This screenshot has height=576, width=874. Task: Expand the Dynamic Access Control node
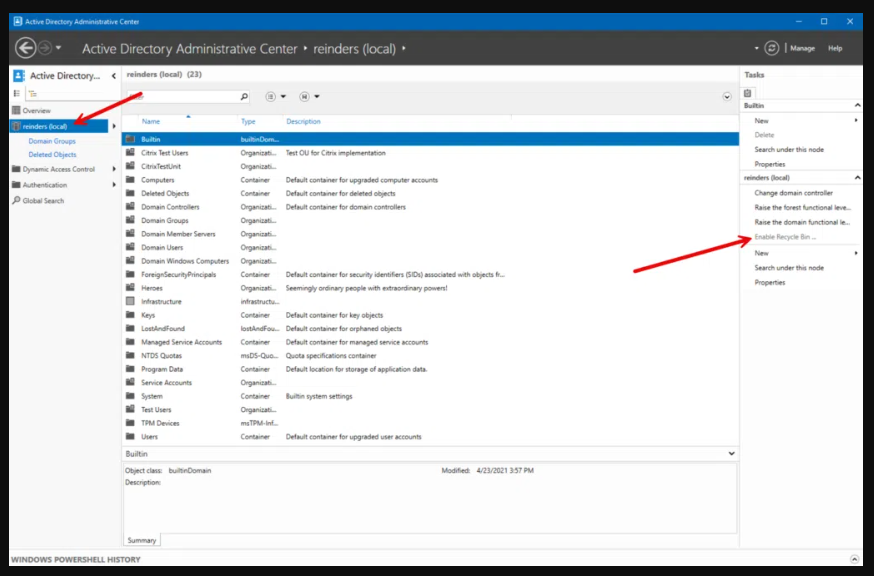[x=114, y=169]
